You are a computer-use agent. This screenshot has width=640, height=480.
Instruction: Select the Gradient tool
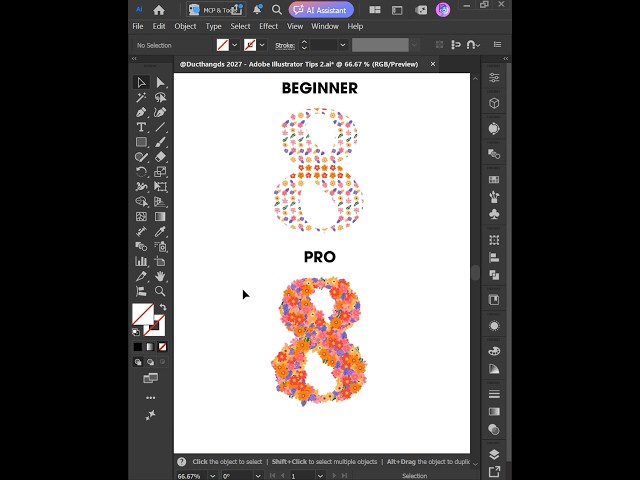(160, 217)
